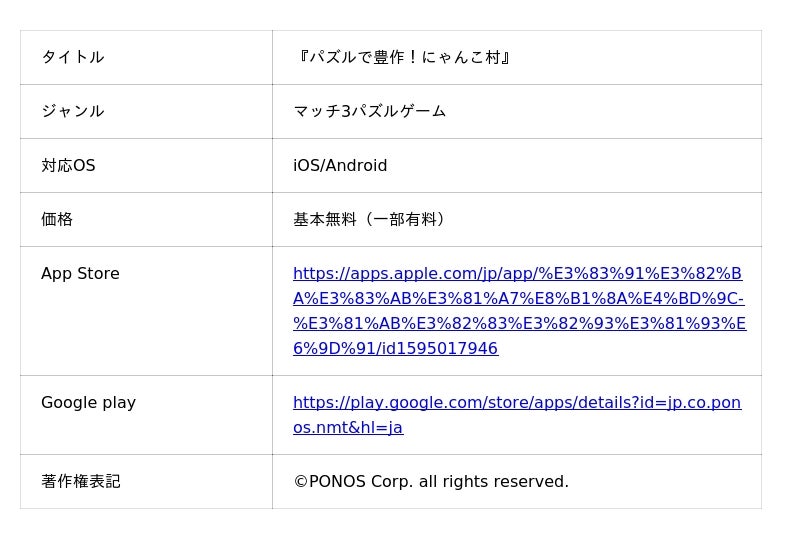
Task: Click the 著作権表記 label cell
Action: coord(80,482)
